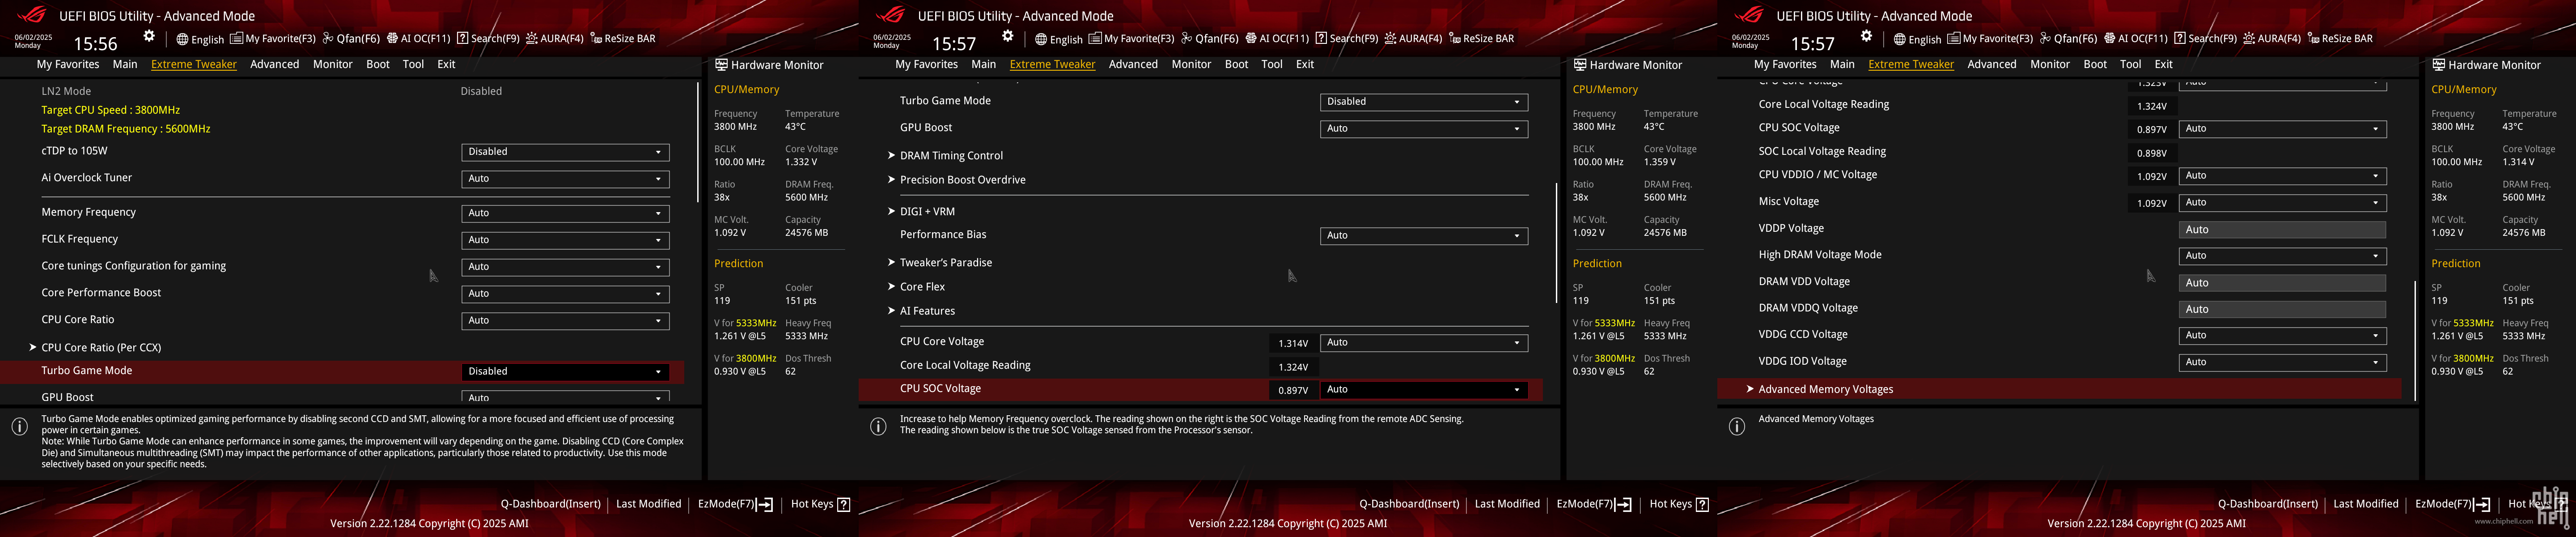Select SOC Local Voltage Reading row
This screenshot has width=2576, height=537.
[x=2059, y=152]
